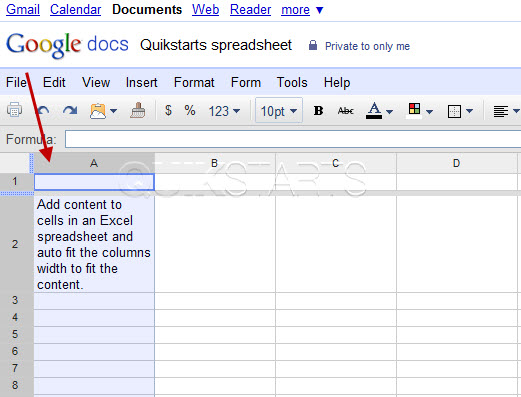Click the Undo arrow icon
The width and height of the screenshot is (521, 397).
[43, 110]
